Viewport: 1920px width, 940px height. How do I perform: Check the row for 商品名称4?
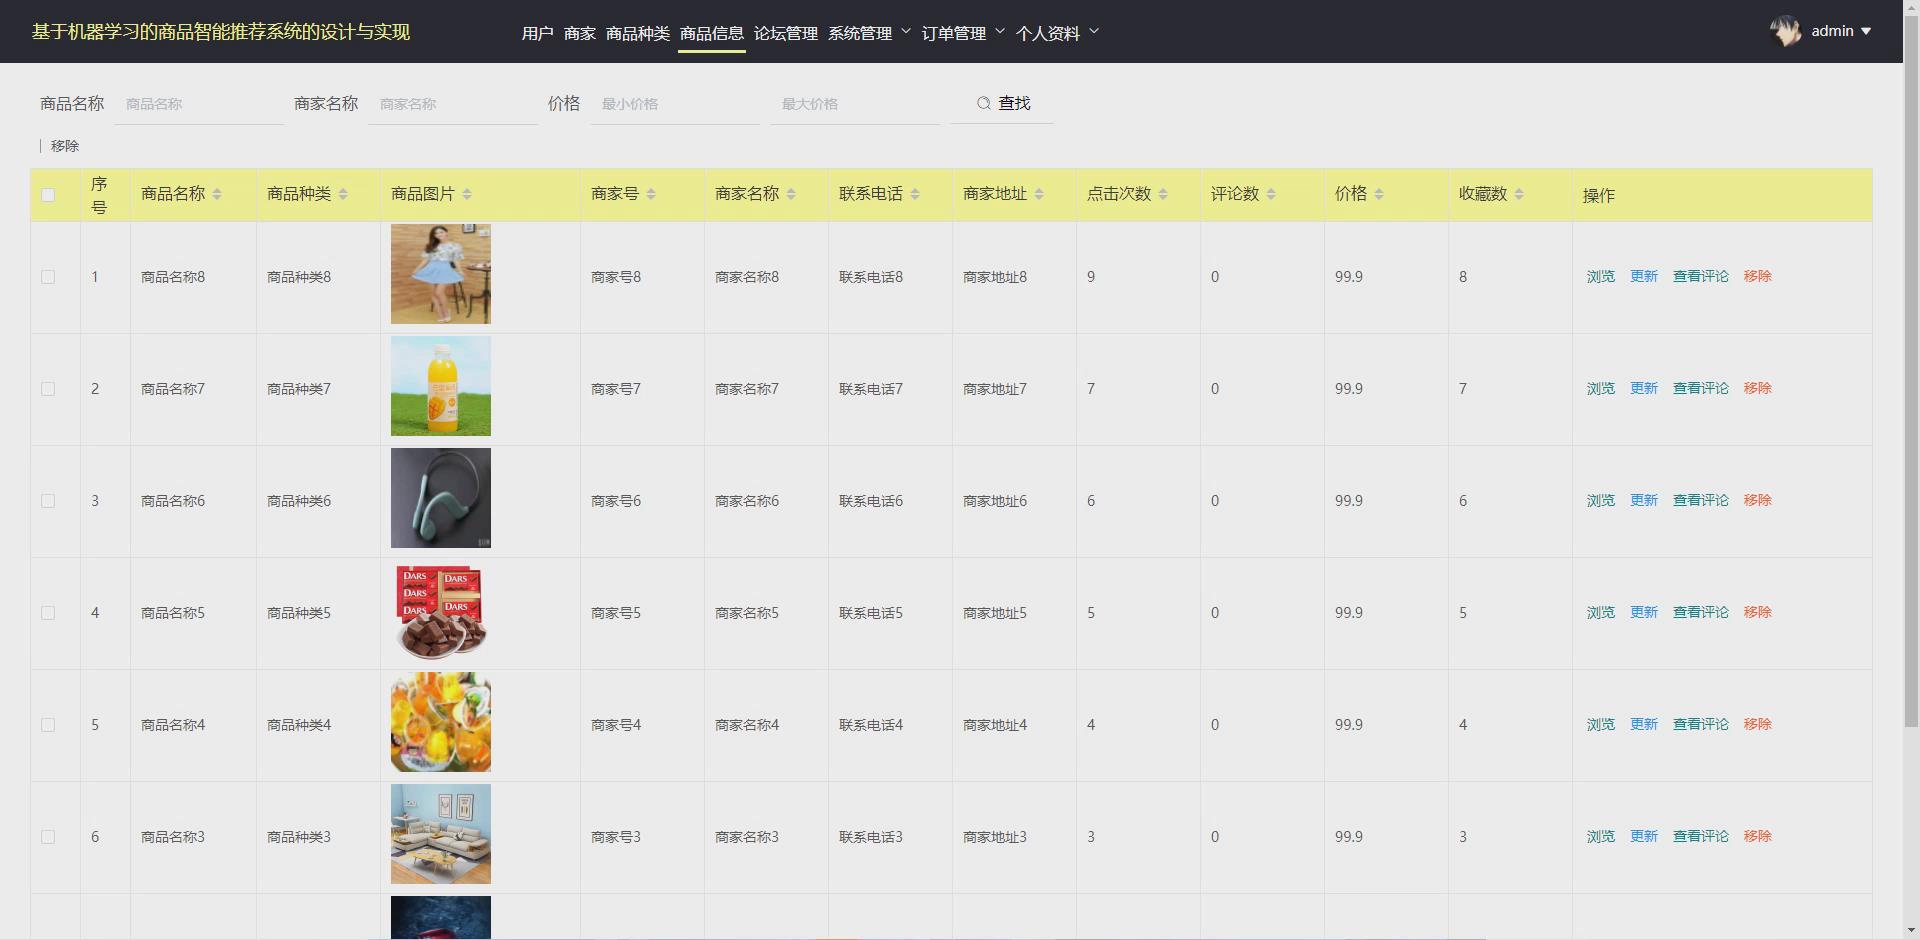[48, 725]
